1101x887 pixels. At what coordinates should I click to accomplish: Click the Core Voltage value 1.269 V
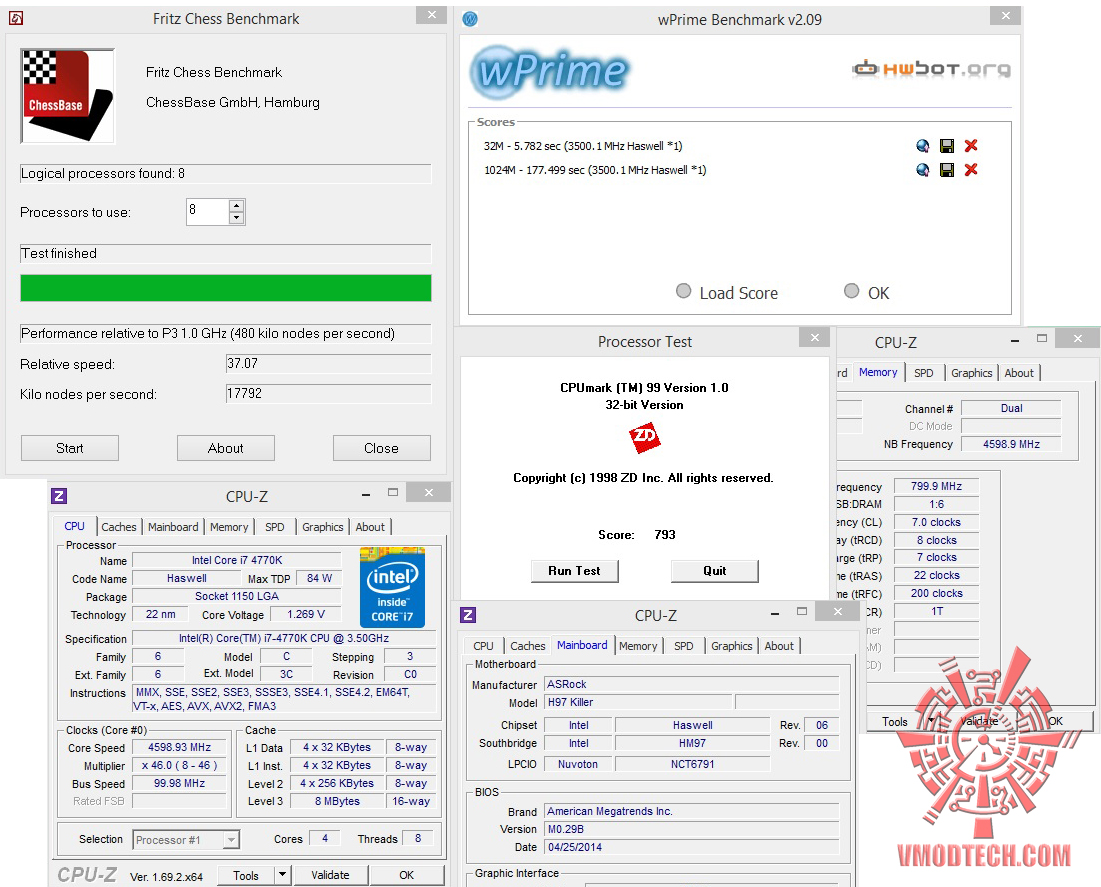[x=305, y=614]
